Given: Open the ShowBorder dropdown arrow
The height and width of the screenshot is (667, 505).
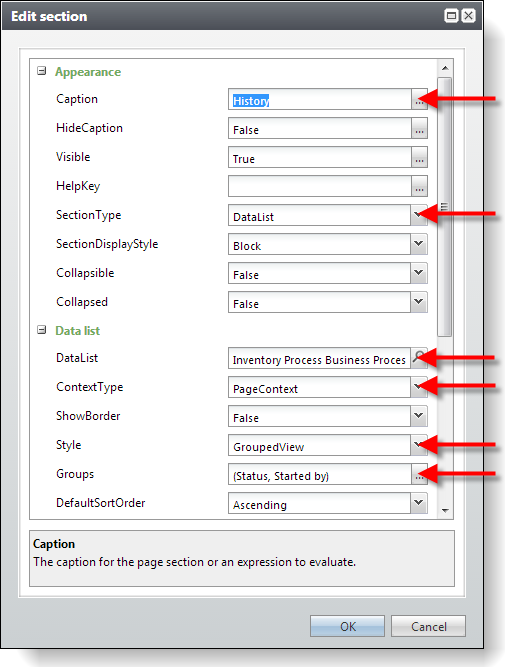Looking at the screenshot, I should pyautogui.click(x=419, y=416).
